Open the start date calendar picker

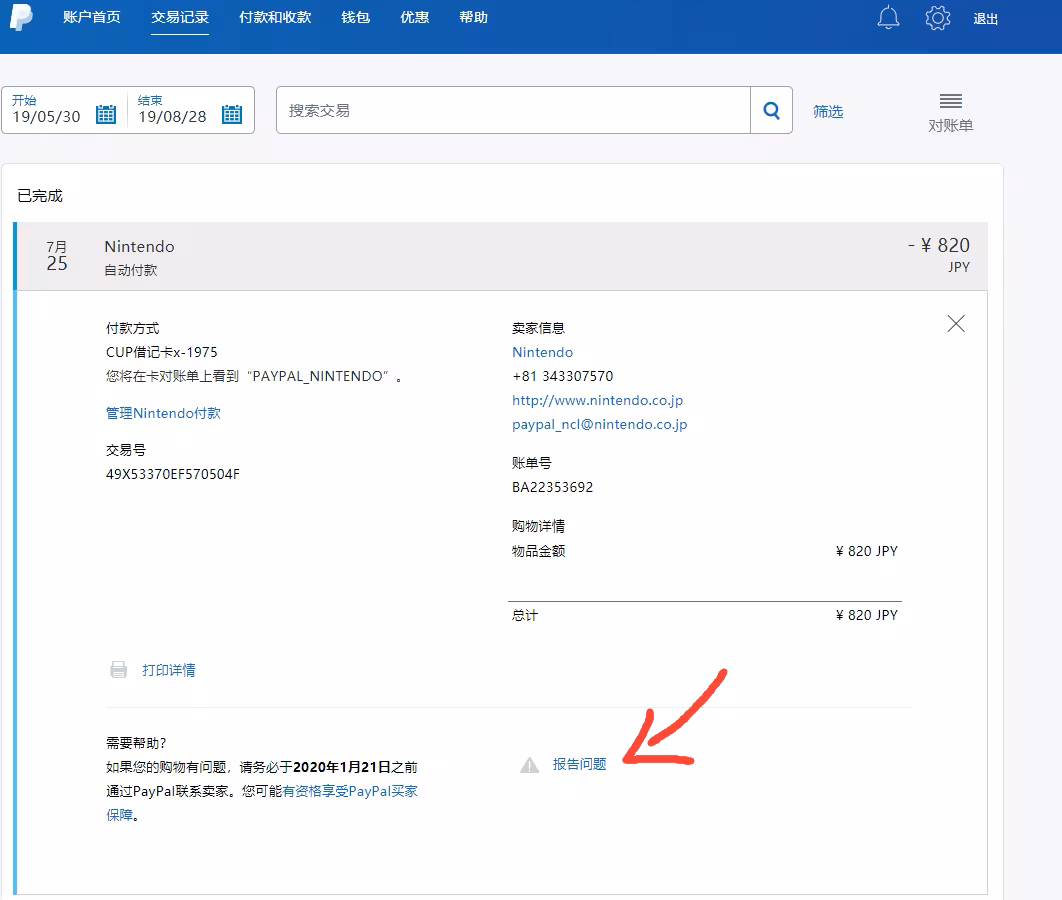106,114
